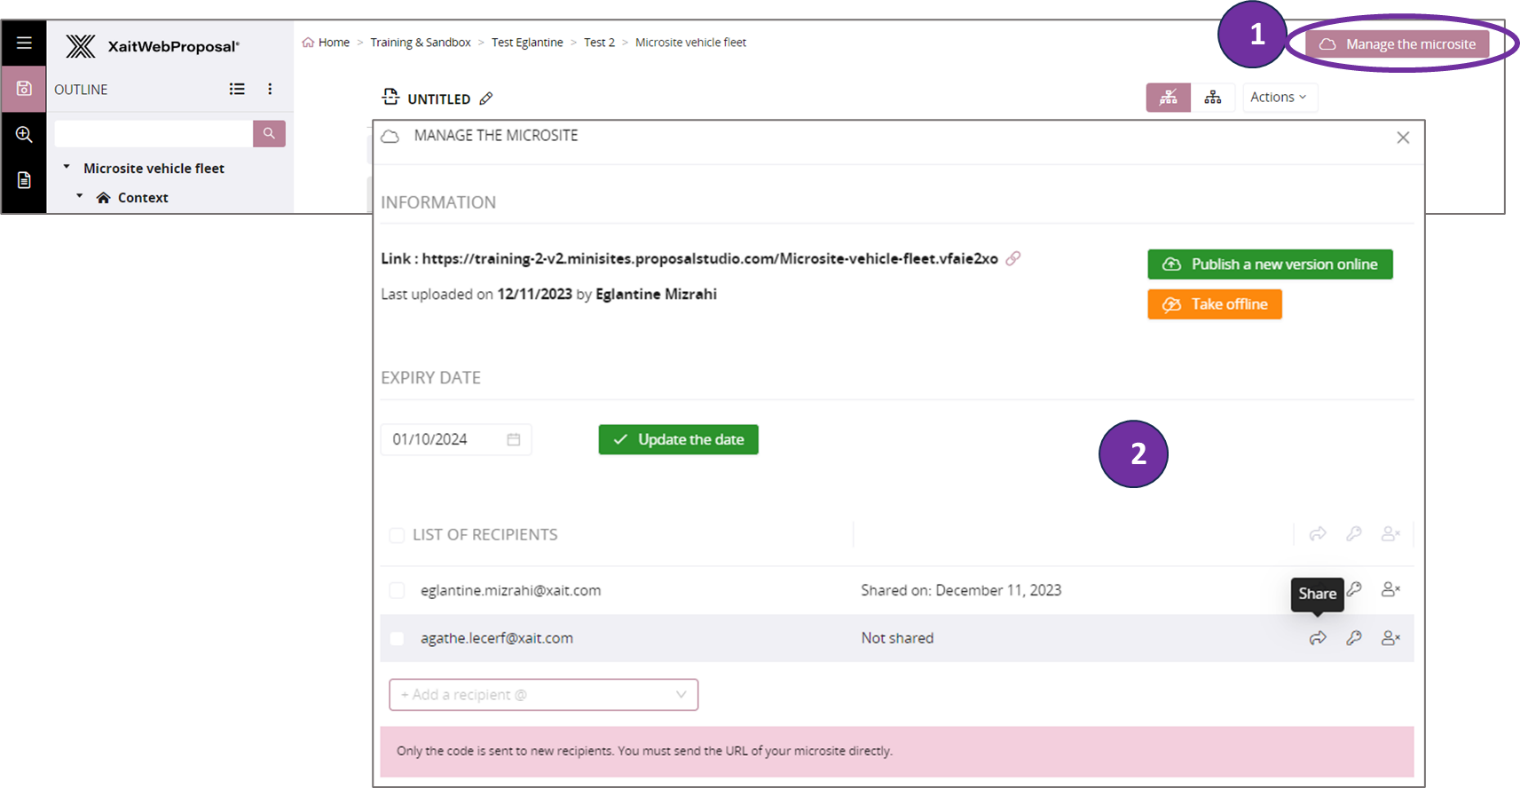Viewport: 1520px width, 788px height.
Task: Tick the checkbox for eglantine.mizrahi@xait.com
Action: (x=397, y=591)
